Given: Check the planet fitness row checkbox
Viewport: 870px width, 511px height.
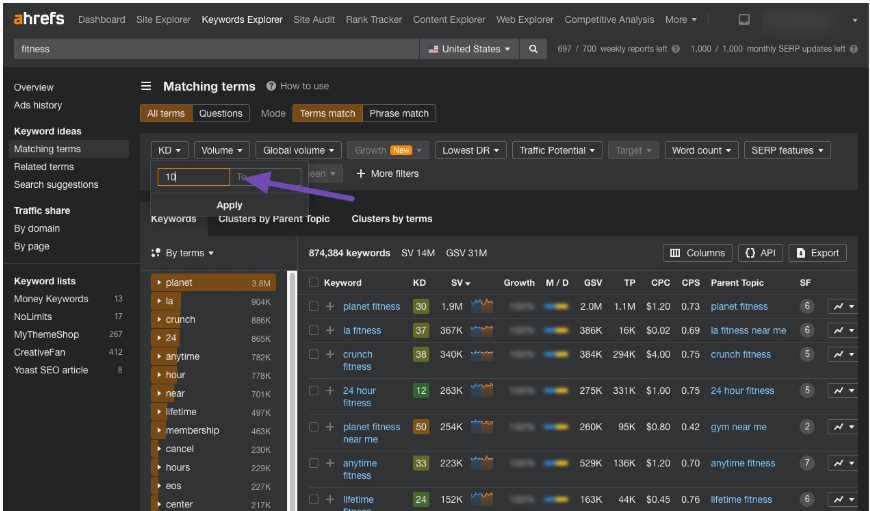Looking at the screenshot, I should click(x=314, y=306).
